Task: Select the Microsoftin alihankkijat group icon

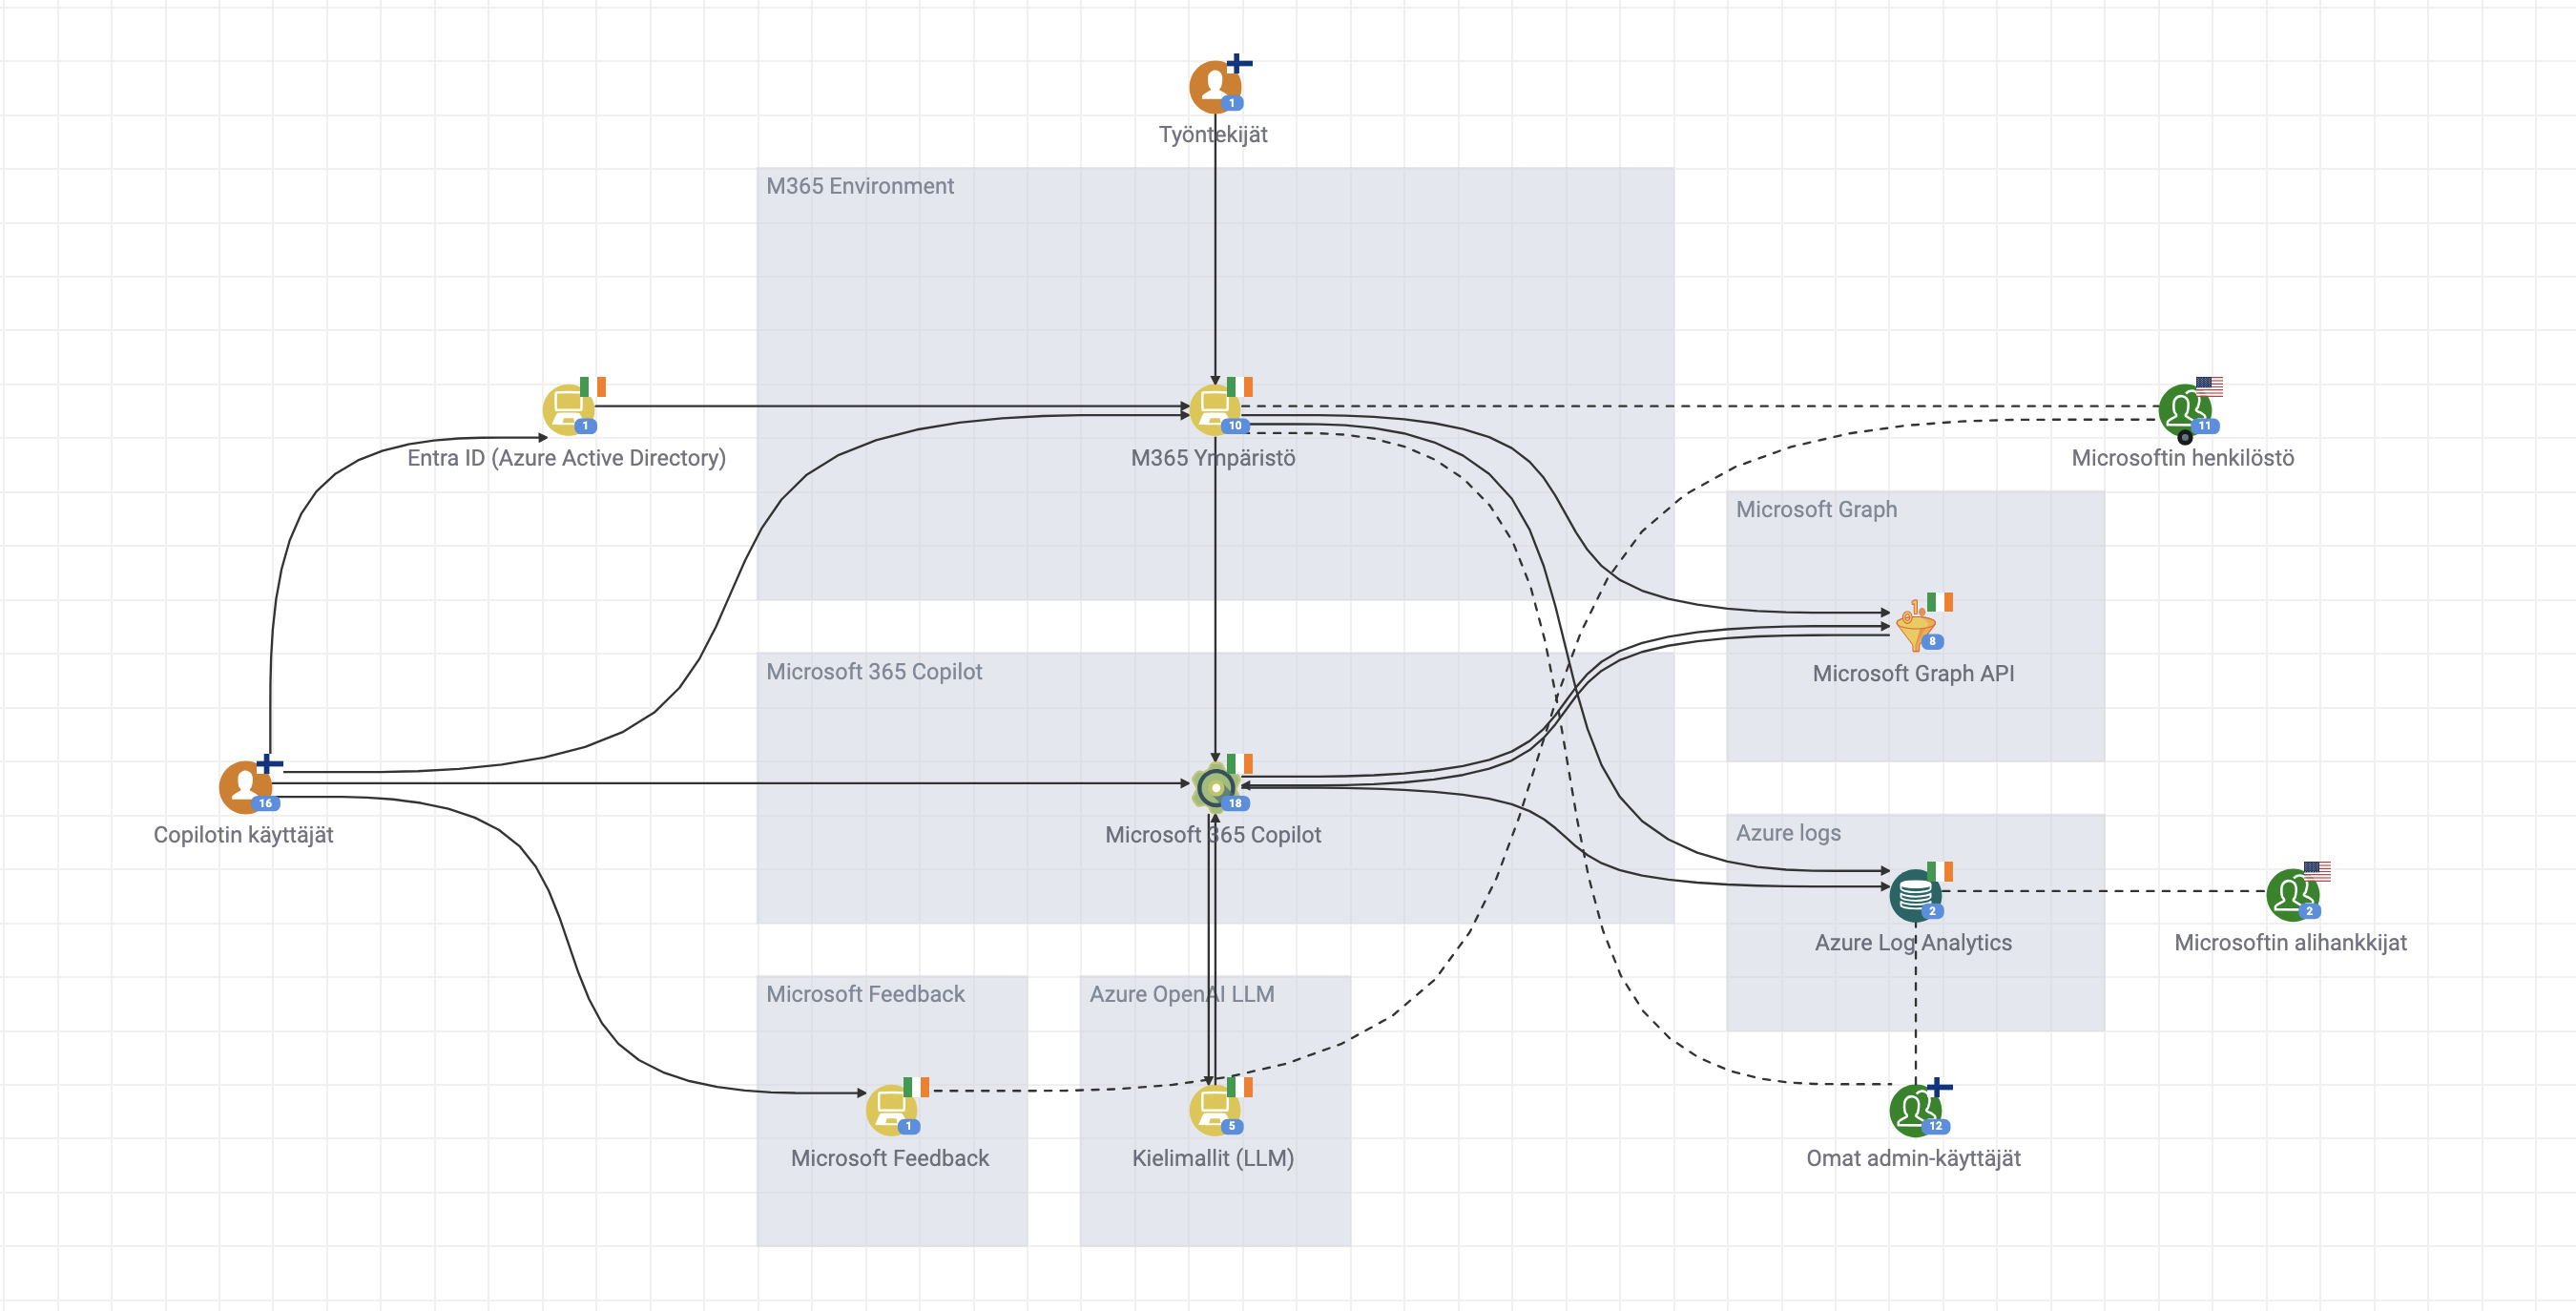Action: (x=2291, y=894)
